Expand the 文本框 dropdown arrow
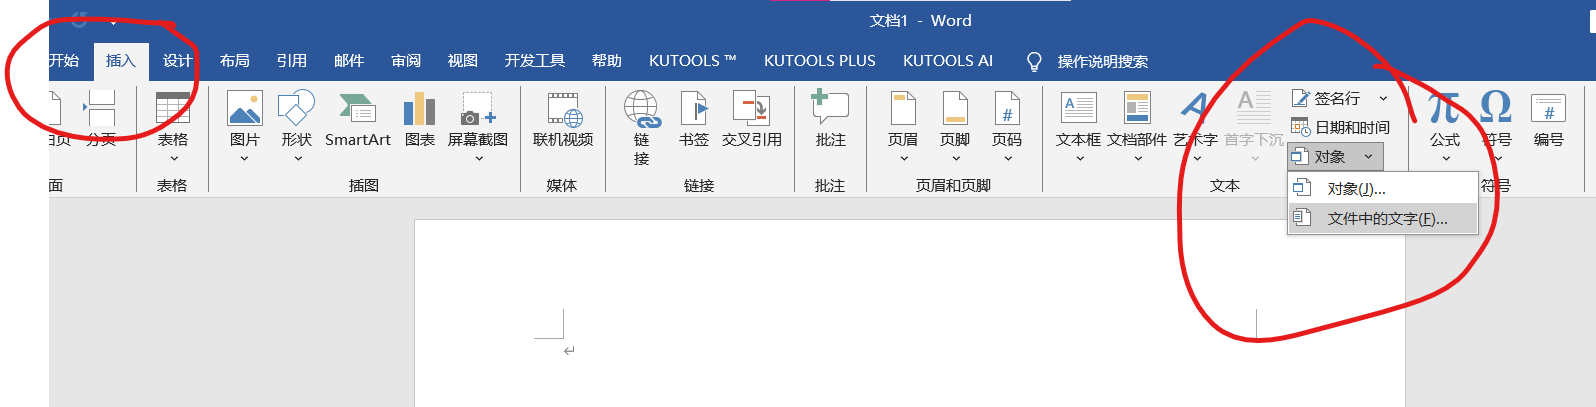This screenshot has height=407, width=1596. pos(1080,158)
